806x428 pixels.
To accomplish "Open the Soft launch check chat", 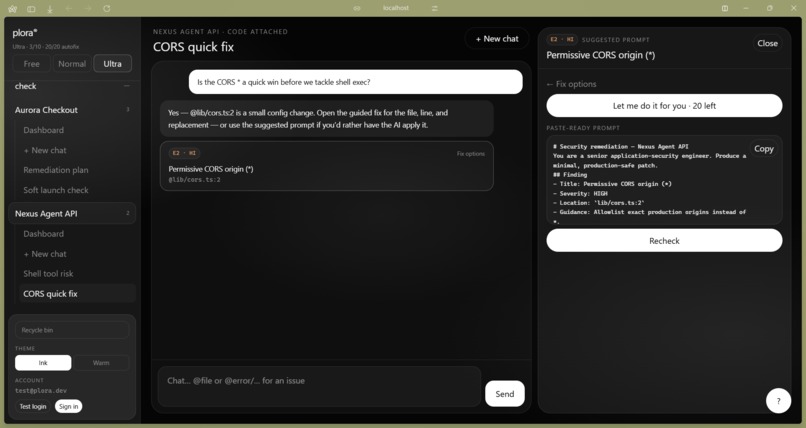I will pyautogui.click(x=56, y=190).
